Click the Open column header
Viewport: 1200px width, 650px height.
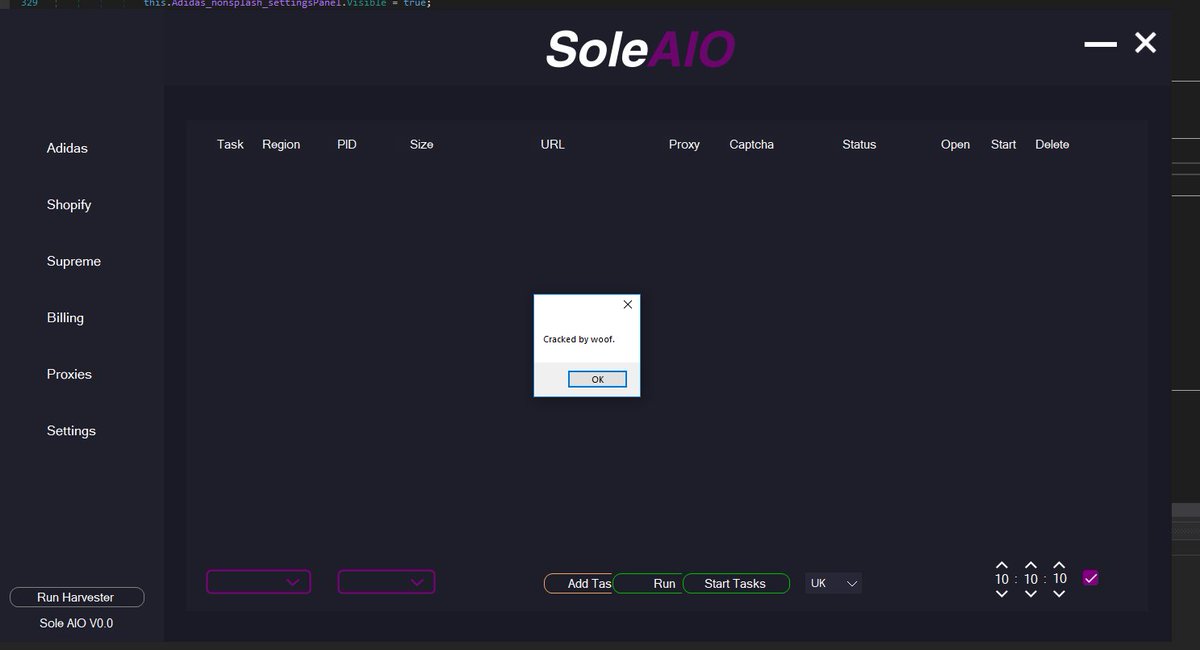tap(955, 145)
